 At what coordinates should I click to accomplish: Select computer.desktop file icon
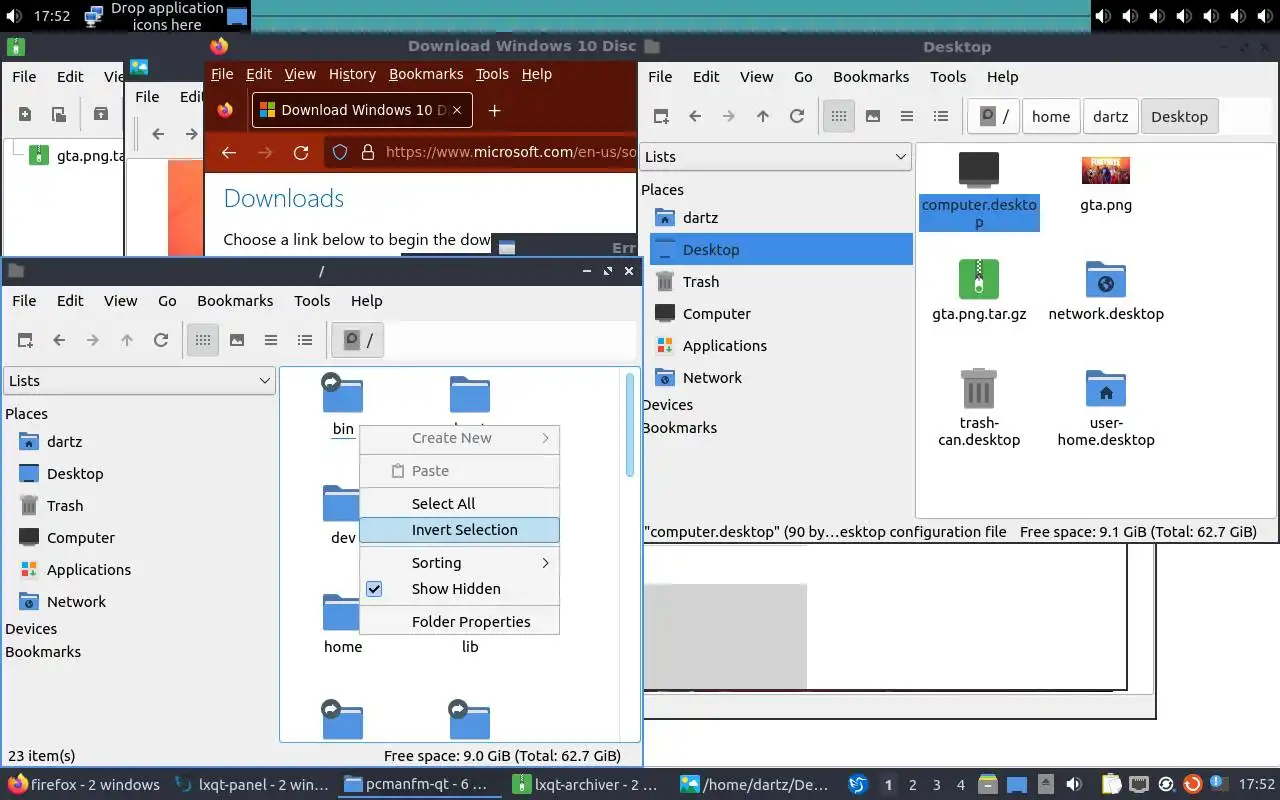[x=979, y=170]
